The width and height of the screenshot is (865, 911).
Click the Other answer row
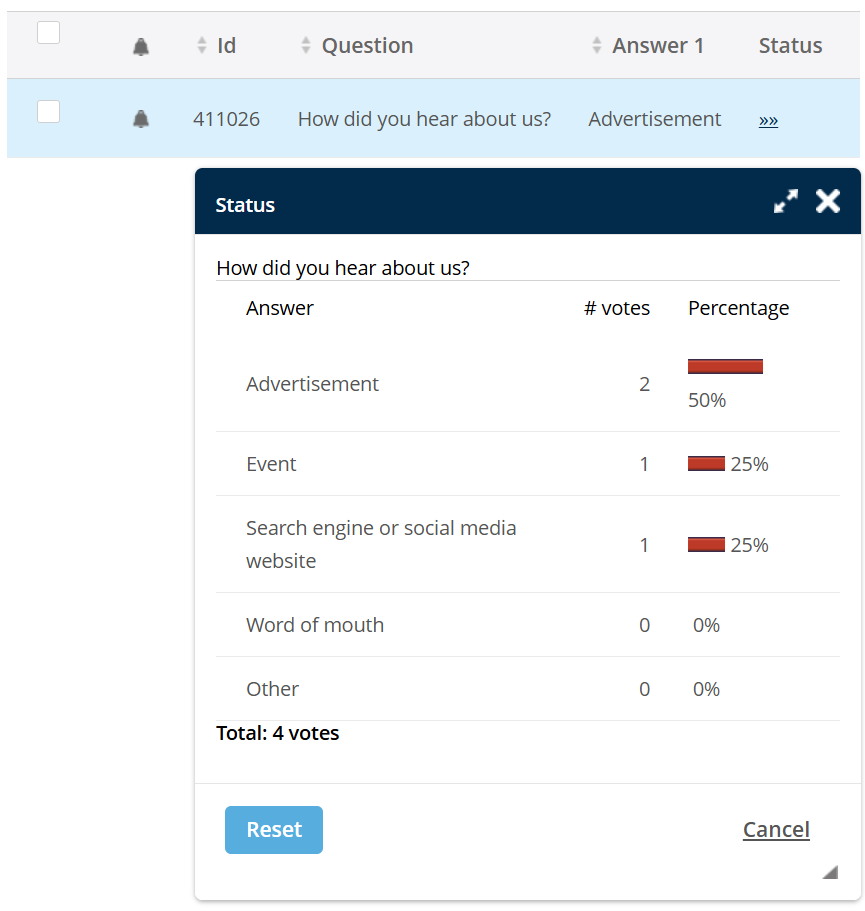(527, 689)
